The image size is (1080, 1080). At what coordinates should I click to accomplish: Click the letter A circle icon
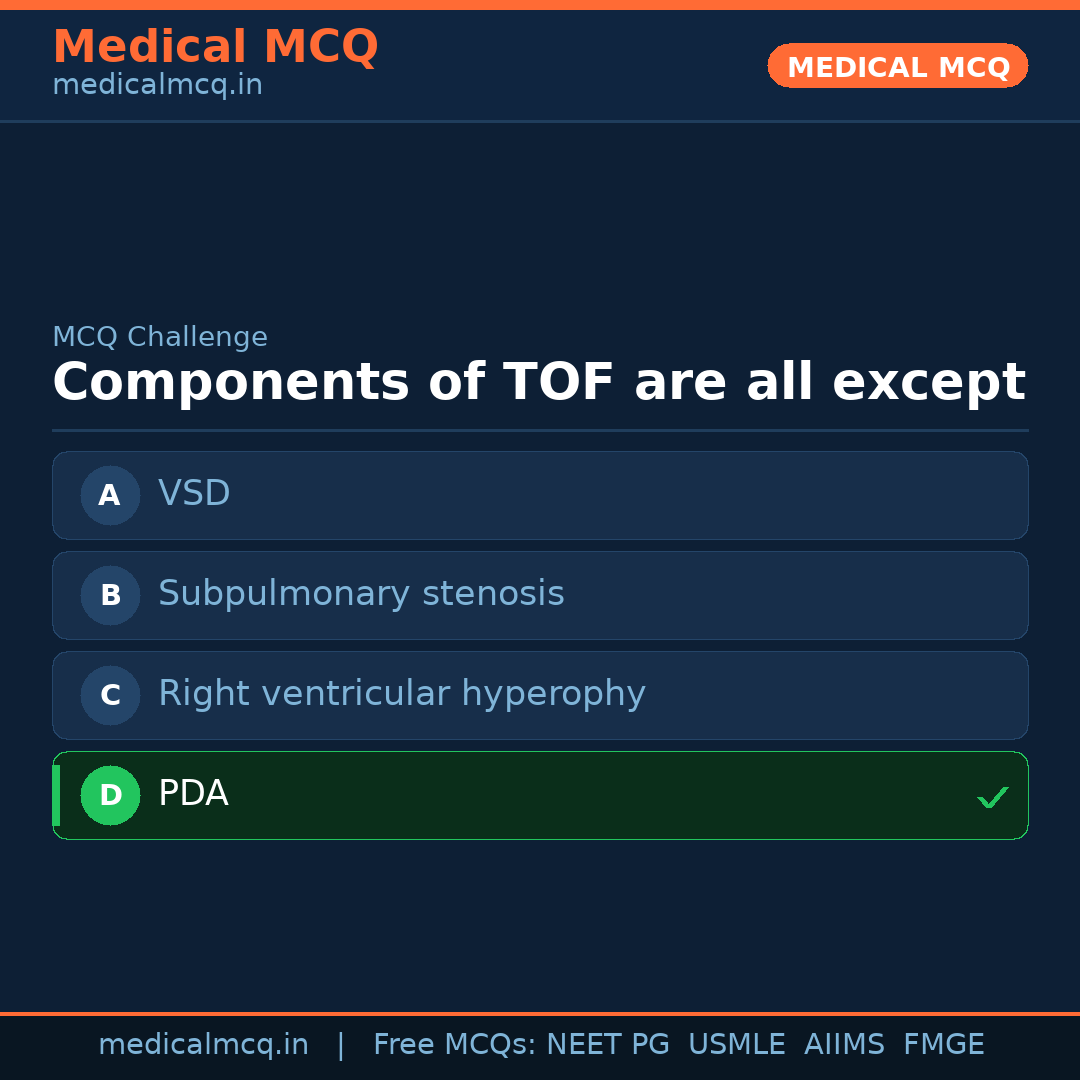tap(110, 495)
